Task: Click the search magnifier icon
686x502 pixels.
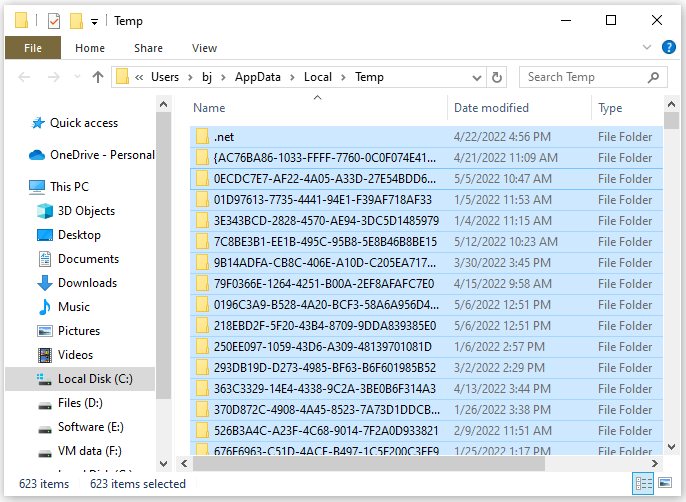Action: coord(653,77)
